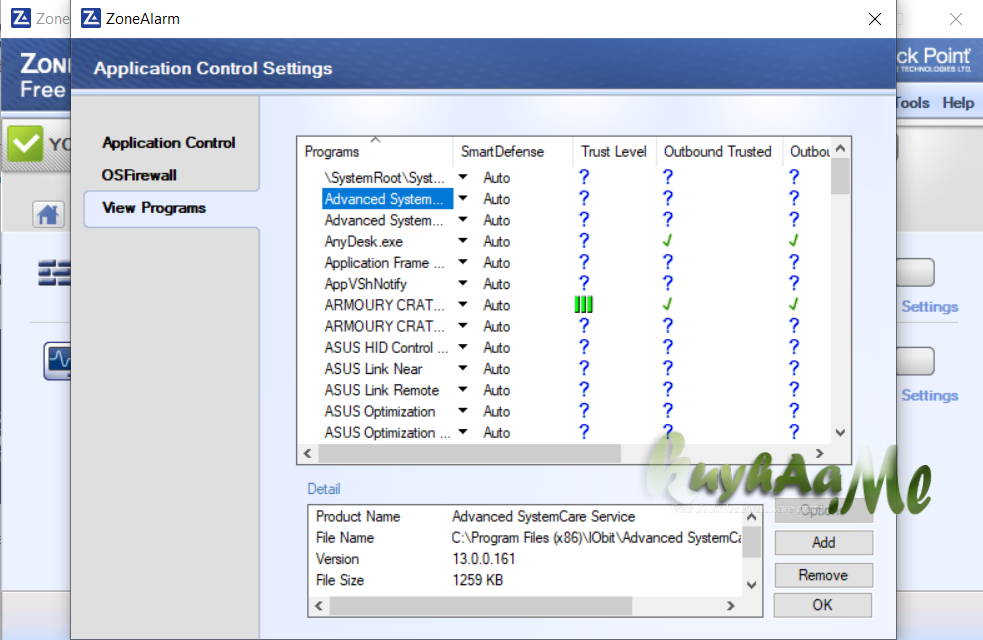Click programs list horizontal scrollbar thumb

pyautogui.click(x=470, y=453)
